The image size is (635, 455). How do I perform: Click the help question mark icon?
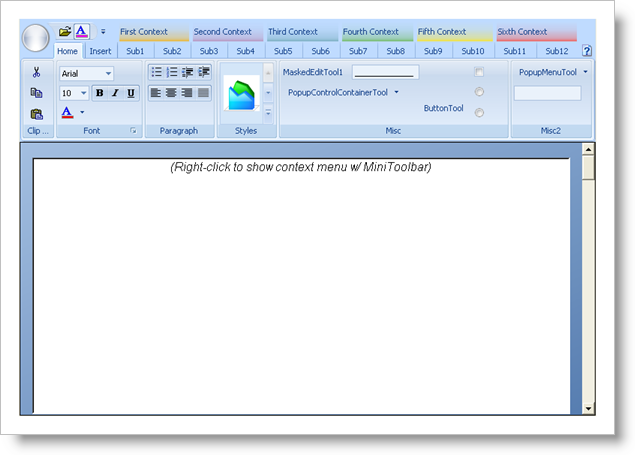[x=587, y=51]
